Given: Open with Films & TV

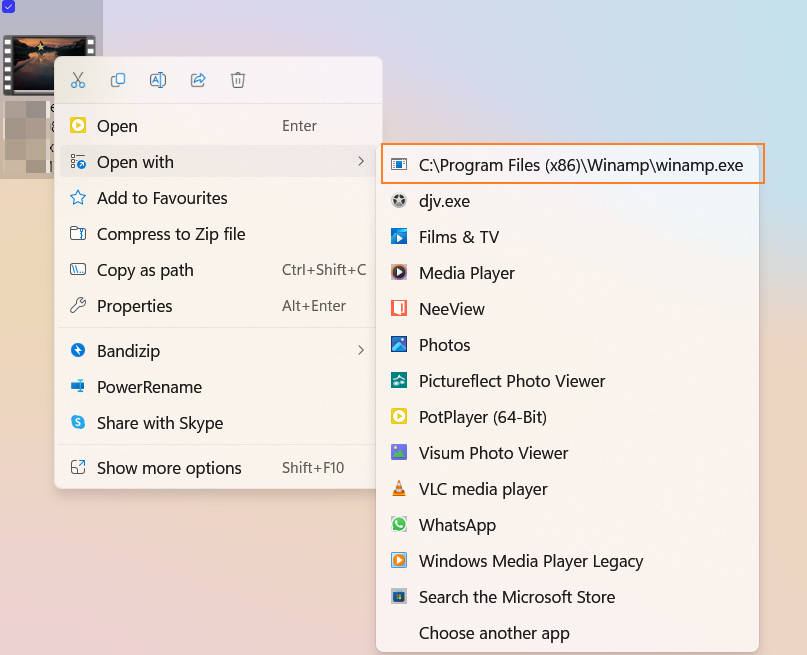Looking at the screenshot, I should 568,237.
